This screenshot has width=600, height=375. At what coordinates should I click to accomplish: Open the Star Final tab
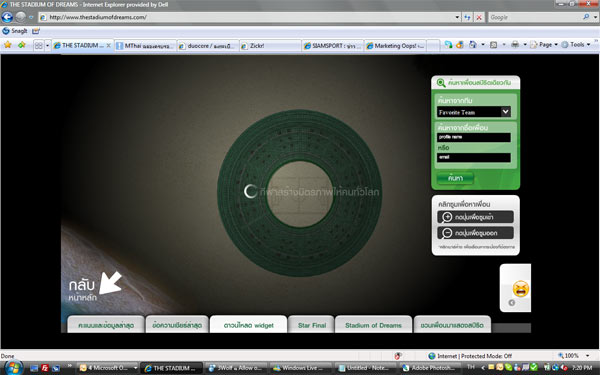(x=311, y=325)
